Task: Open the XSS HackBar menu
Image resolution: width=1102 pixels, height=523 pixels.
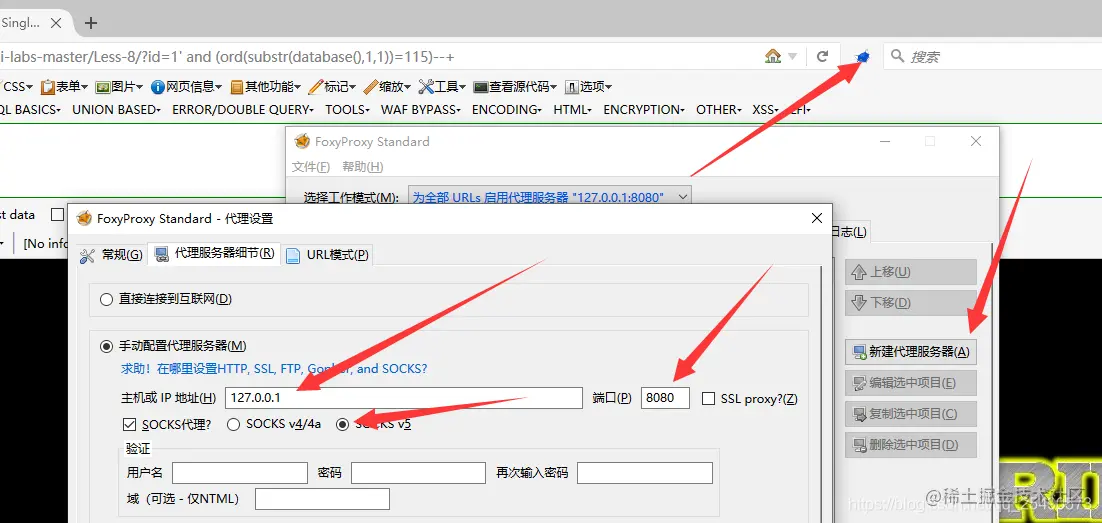Action: (765, 110)
